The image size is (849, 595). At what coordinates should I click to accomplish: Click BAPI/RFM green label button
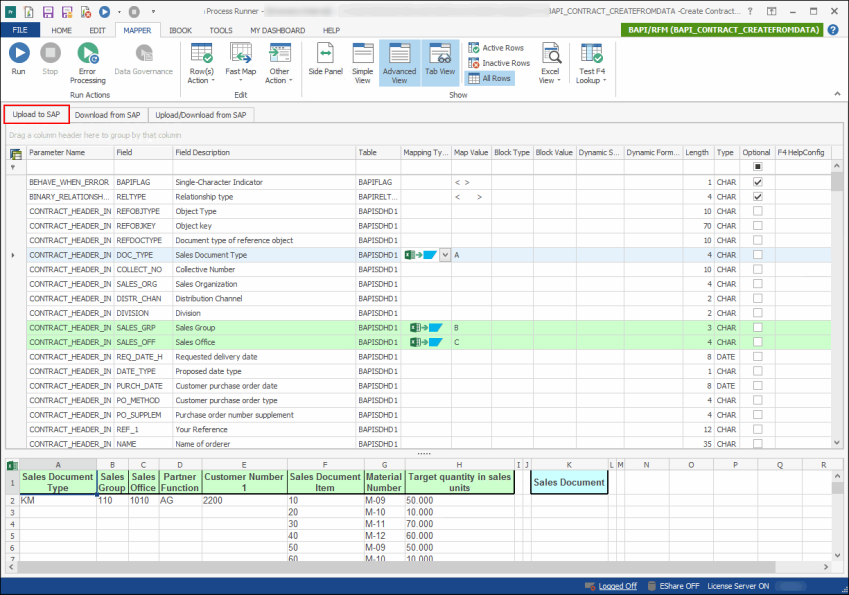coord(723,30)
